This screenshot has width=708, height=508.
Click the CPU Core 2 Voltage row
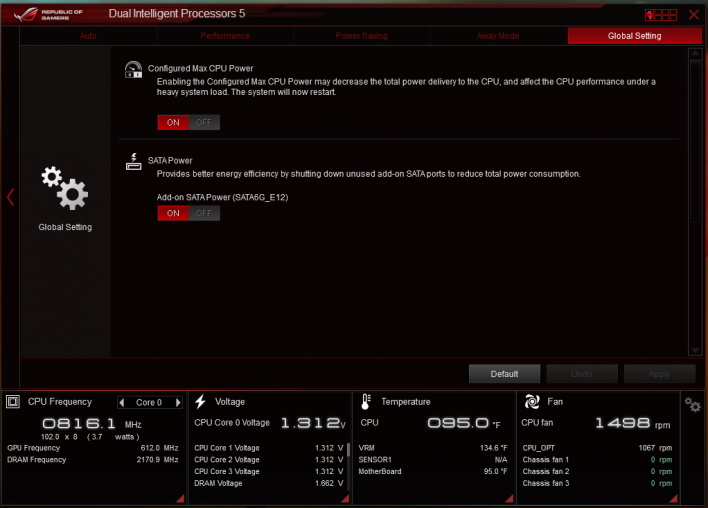(x=269, y=460)
